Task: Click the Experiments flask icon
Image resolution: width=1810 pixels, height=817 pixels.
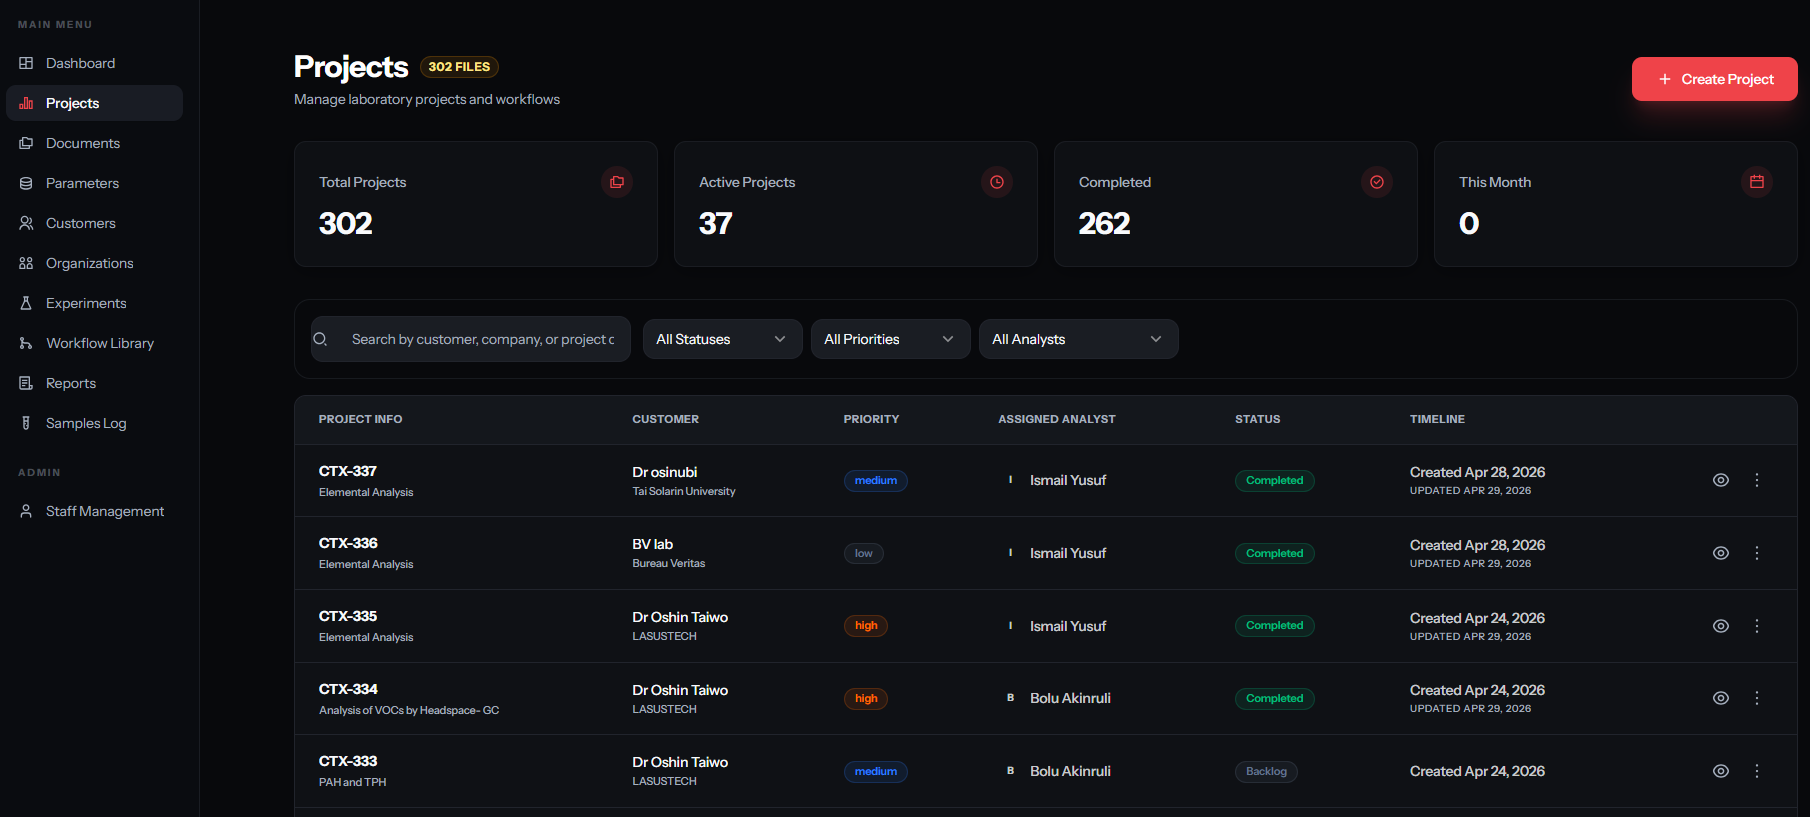Action: 26,303
